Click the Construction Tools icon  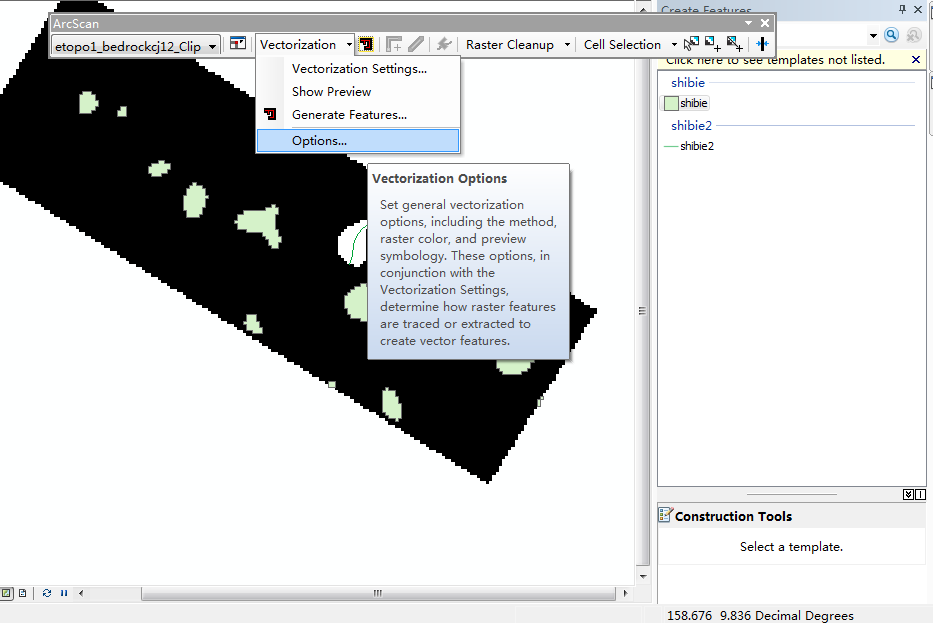click(665, 515)
